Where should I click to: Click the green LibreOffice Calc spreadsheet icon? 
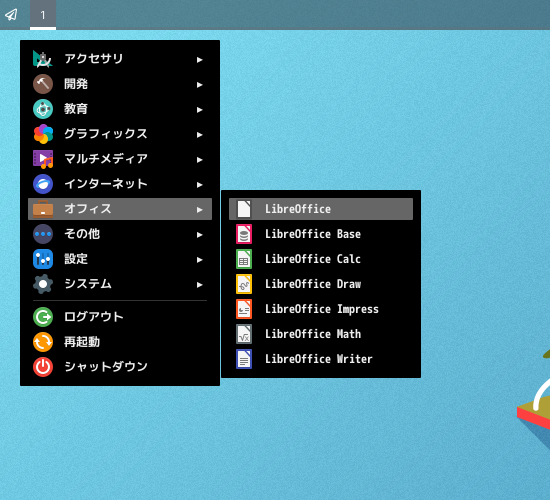point(244,259)
